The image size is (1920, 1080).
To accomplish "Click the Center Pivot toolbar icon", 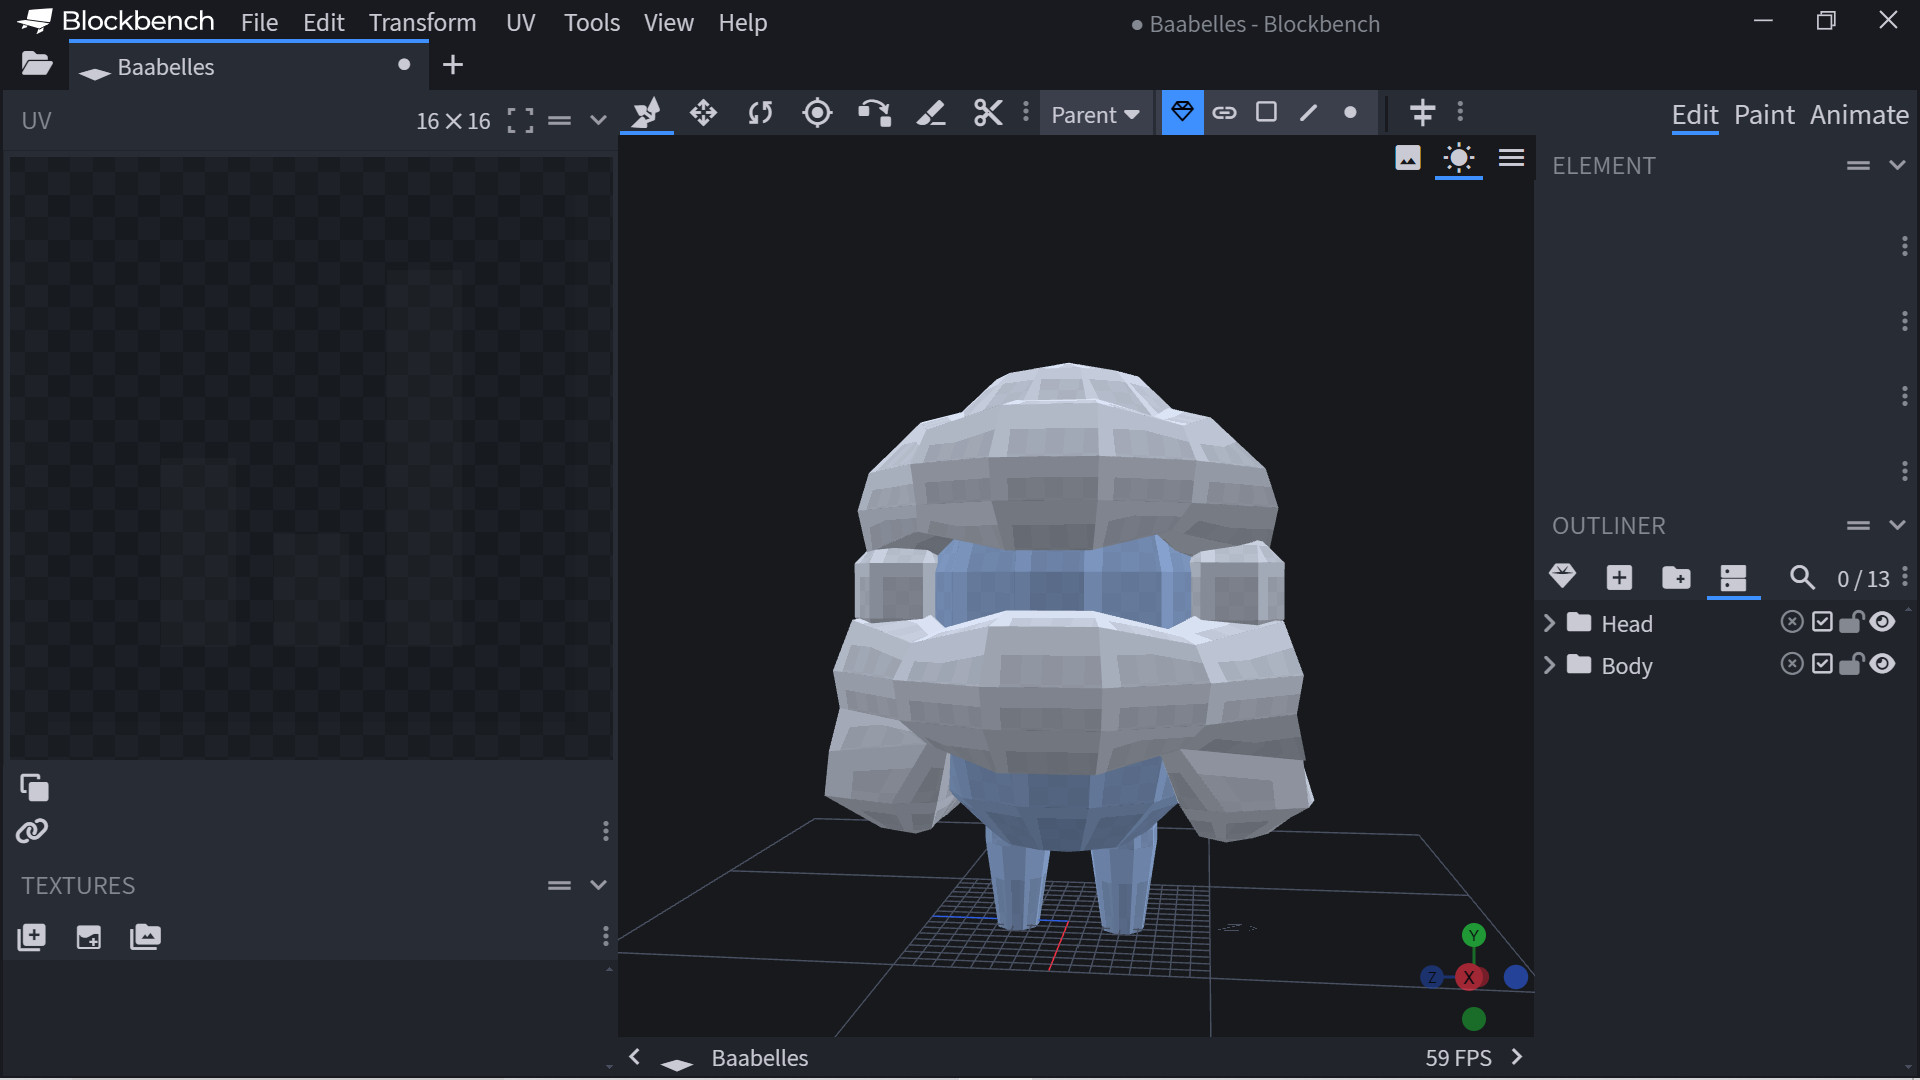I will [x=1422, y=112].
